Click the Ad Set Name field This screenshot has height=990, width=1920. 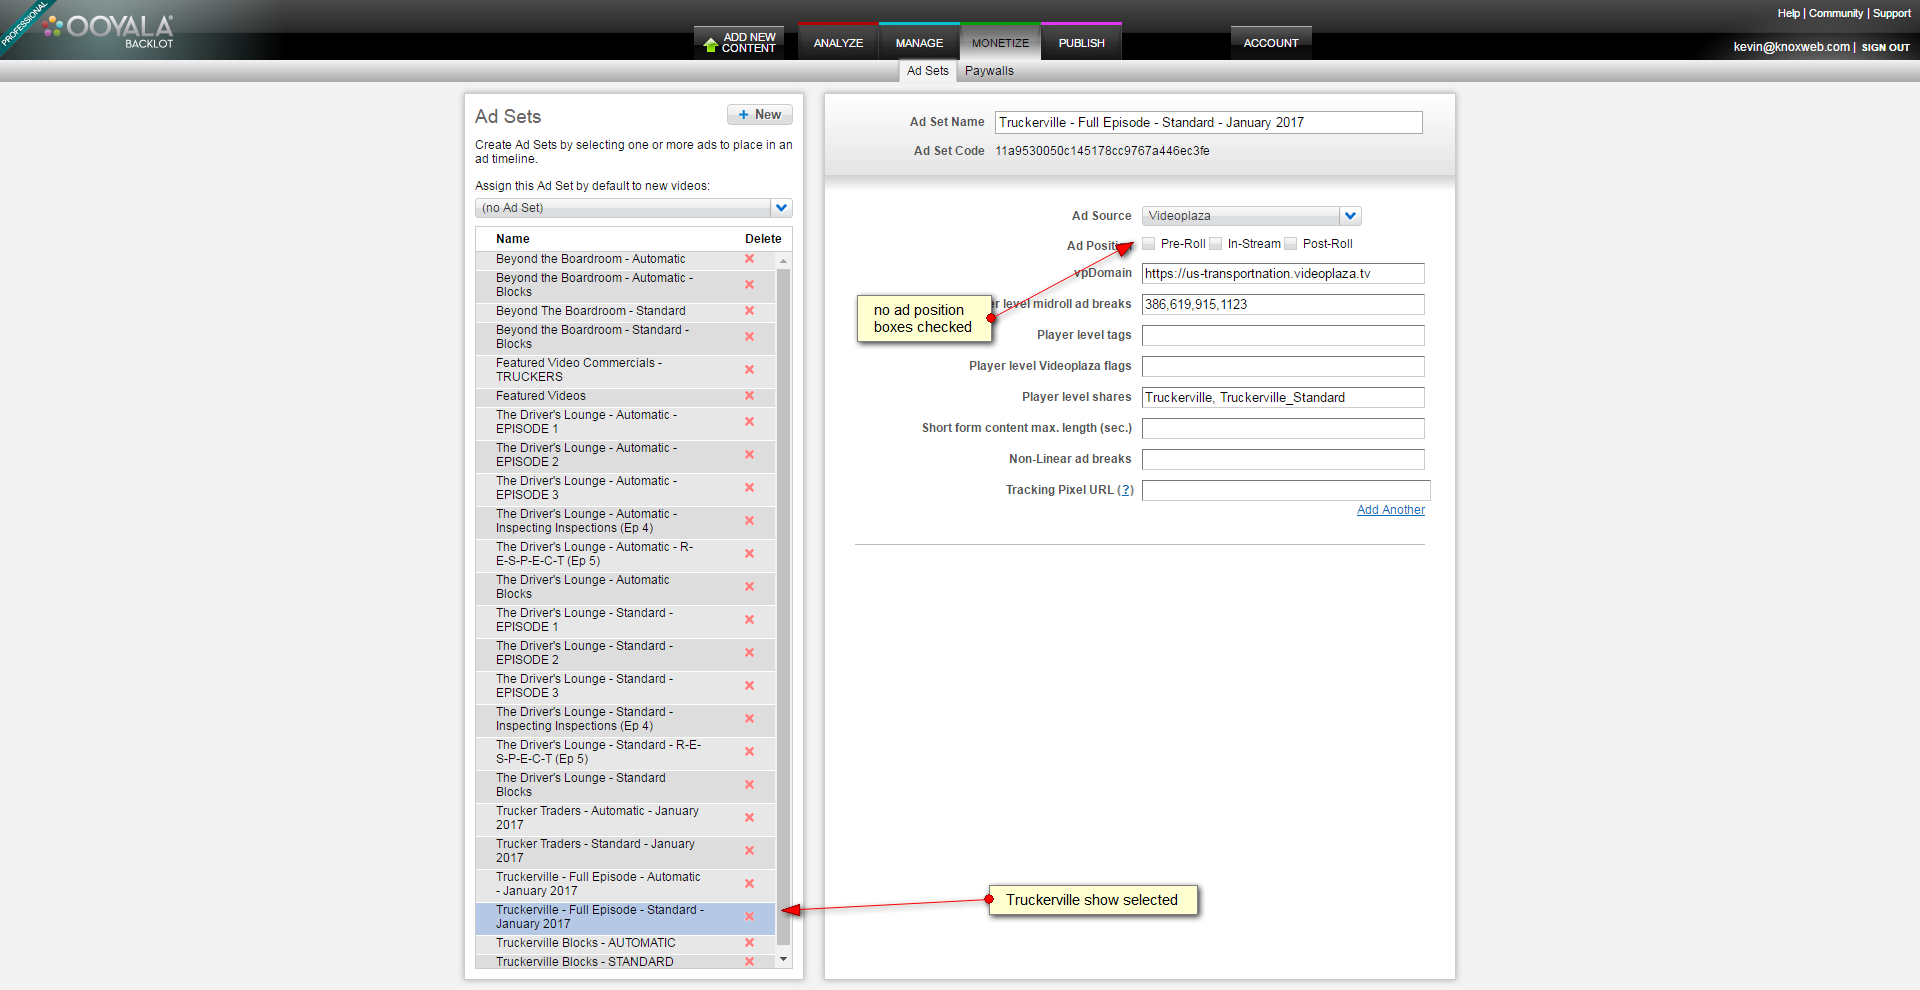(1209, 122)
